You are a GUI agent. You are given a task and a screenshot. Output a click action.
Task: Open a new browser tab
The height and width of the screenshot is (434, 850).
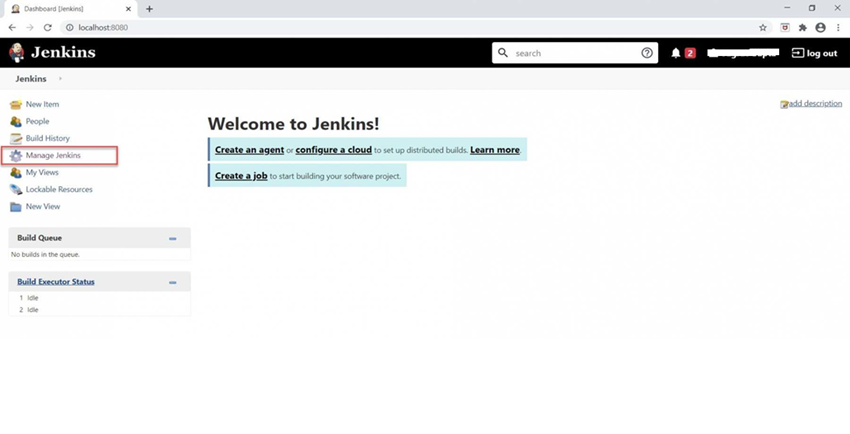click(149, 9)
